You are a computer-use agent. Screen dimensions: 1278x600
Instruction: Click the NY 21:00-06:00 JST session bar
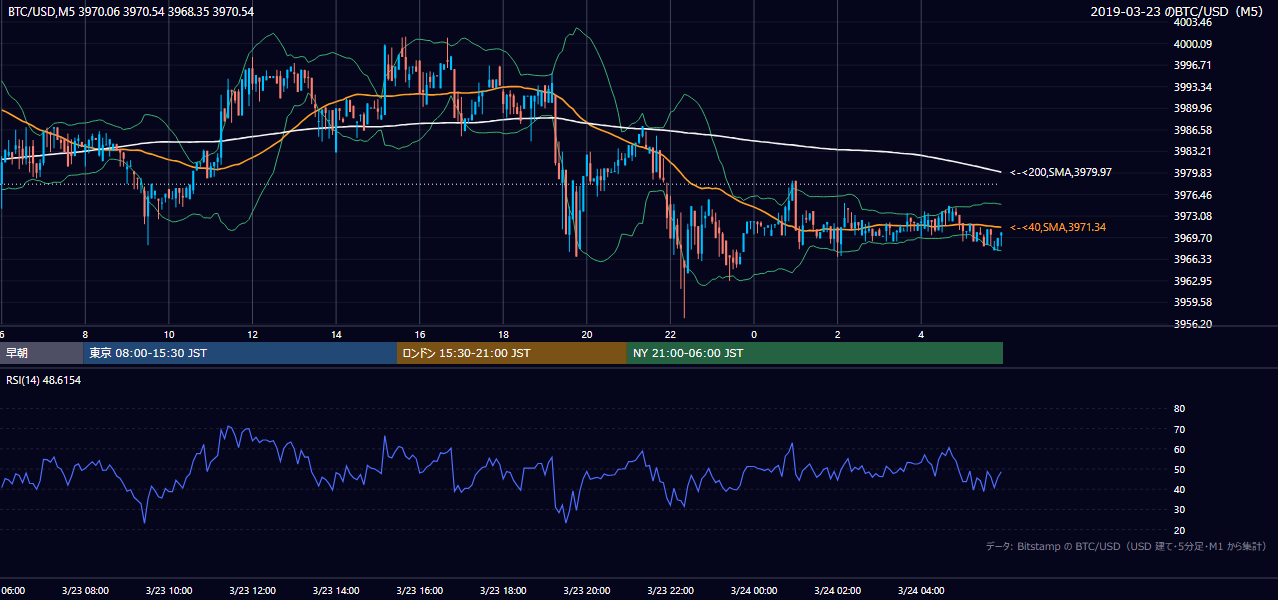tap(815, 353)
